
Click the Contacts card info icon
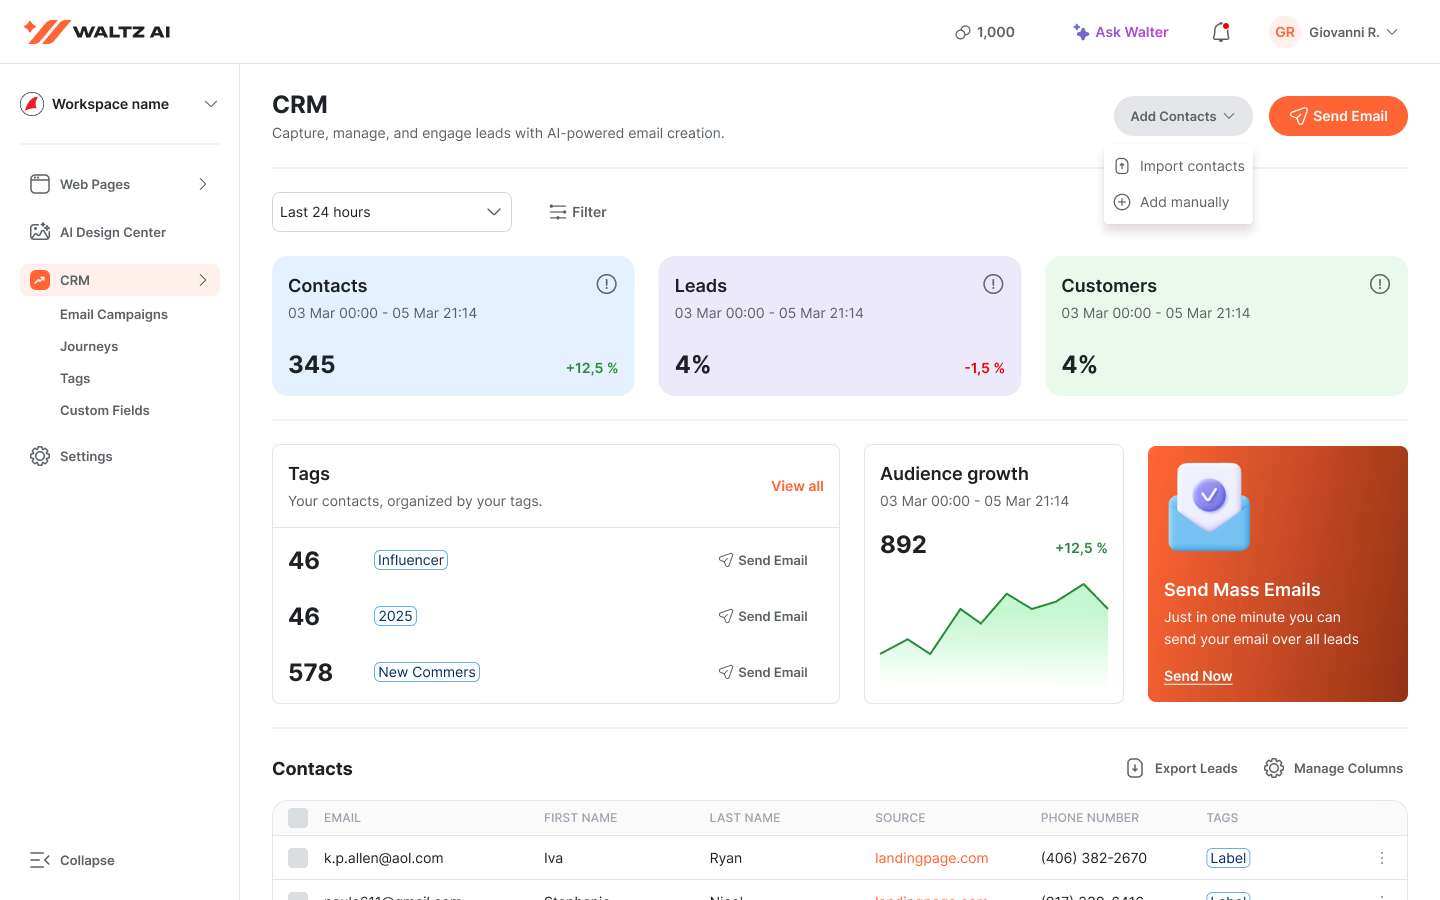point(606,284)
